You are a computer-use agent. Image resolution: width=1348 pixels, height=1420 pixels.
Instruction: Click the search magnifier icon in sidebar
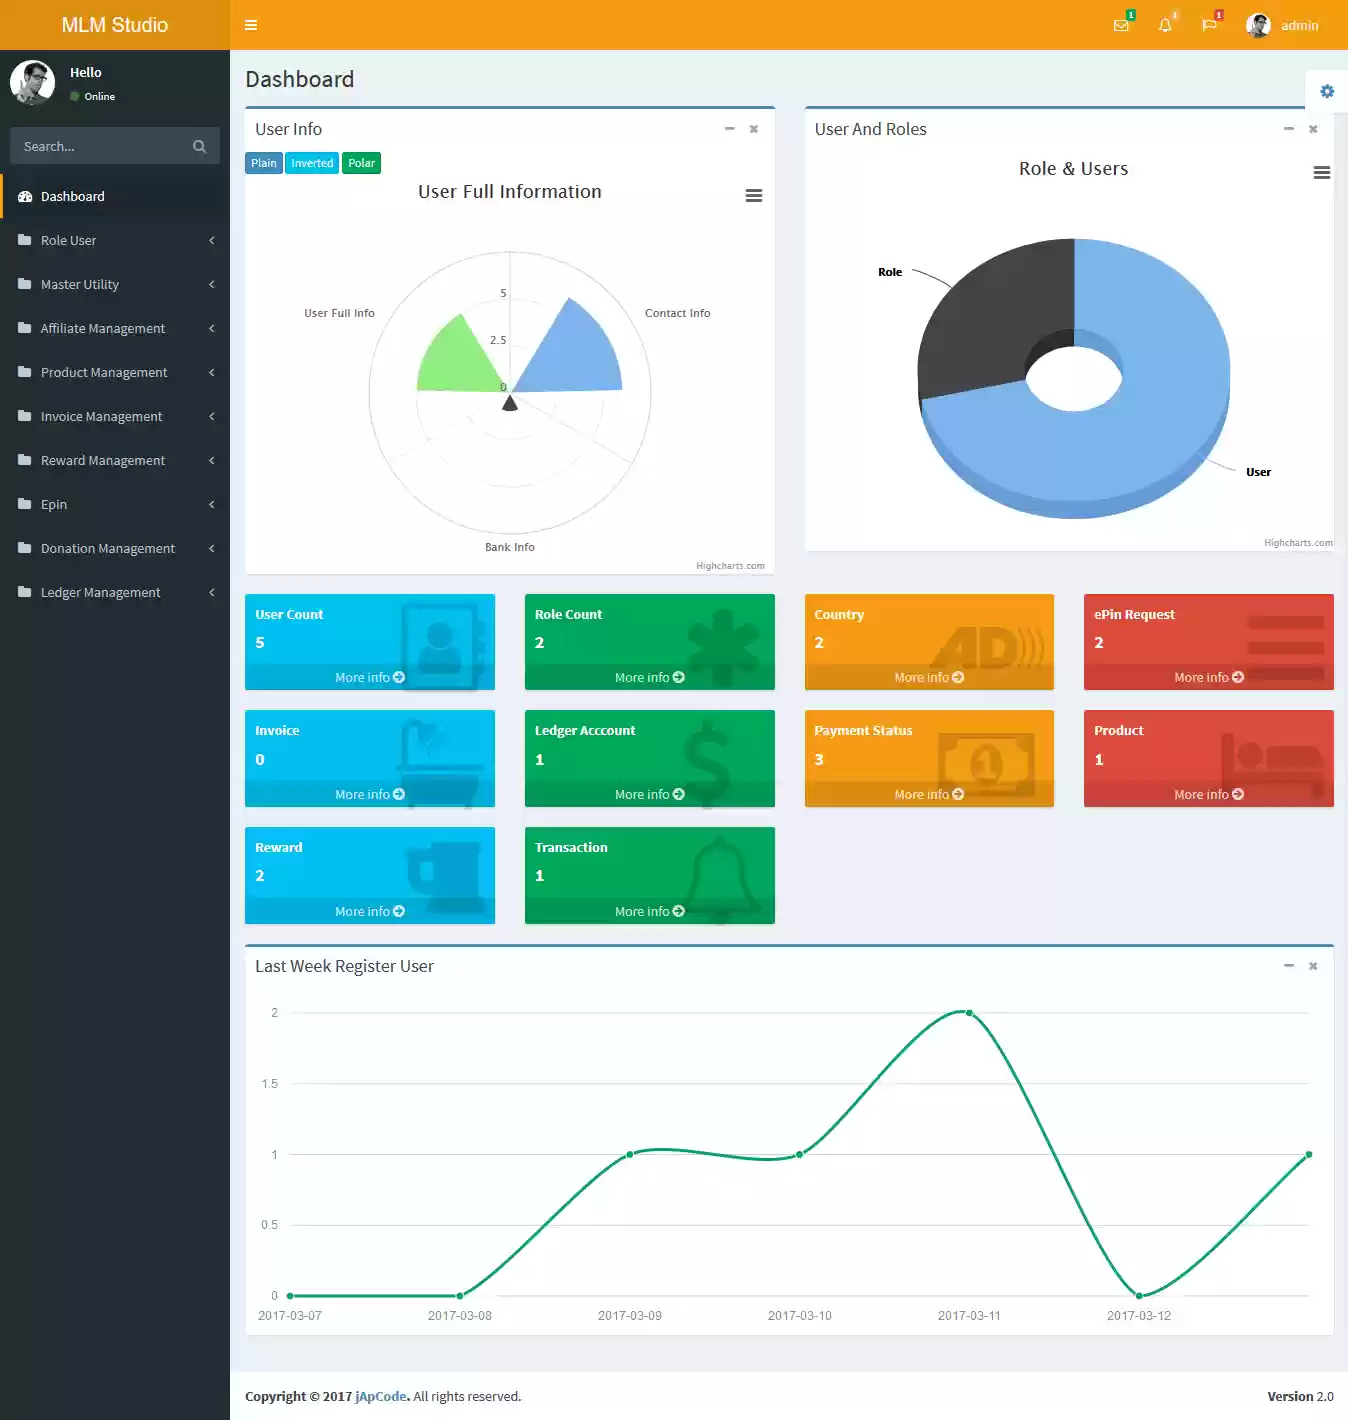pyautogui.click(x=200, y=146)
